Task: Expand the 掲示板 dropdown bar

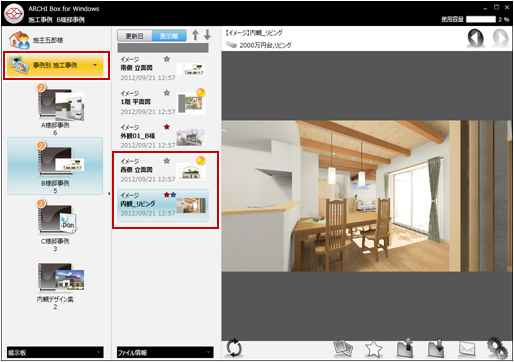Action: [55, 352]
